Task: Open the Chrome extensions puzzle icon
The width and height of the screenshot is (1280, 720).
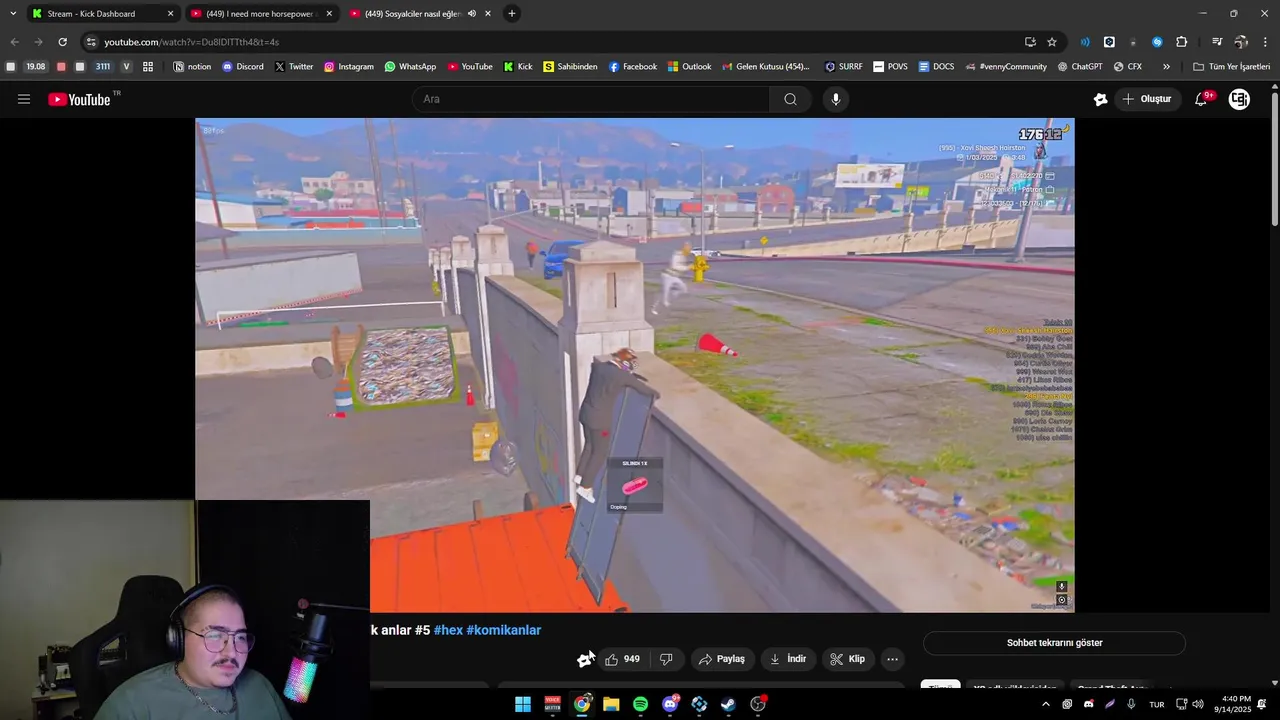Action: (1181, 42)
